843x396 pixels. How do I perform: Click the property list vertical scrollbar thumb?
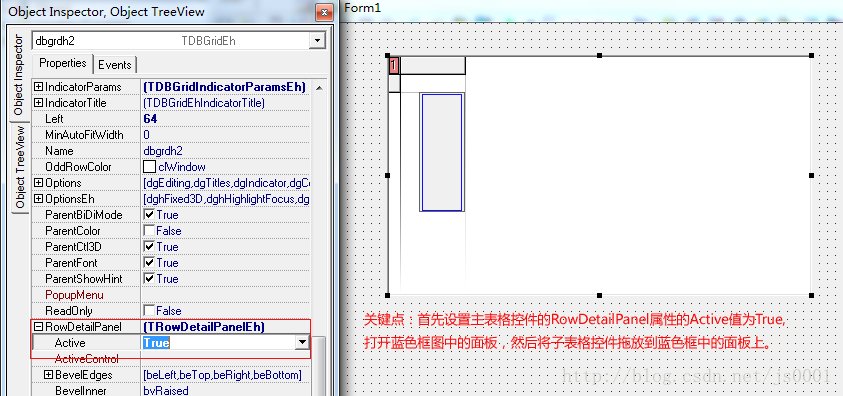[x=319, y=366]
